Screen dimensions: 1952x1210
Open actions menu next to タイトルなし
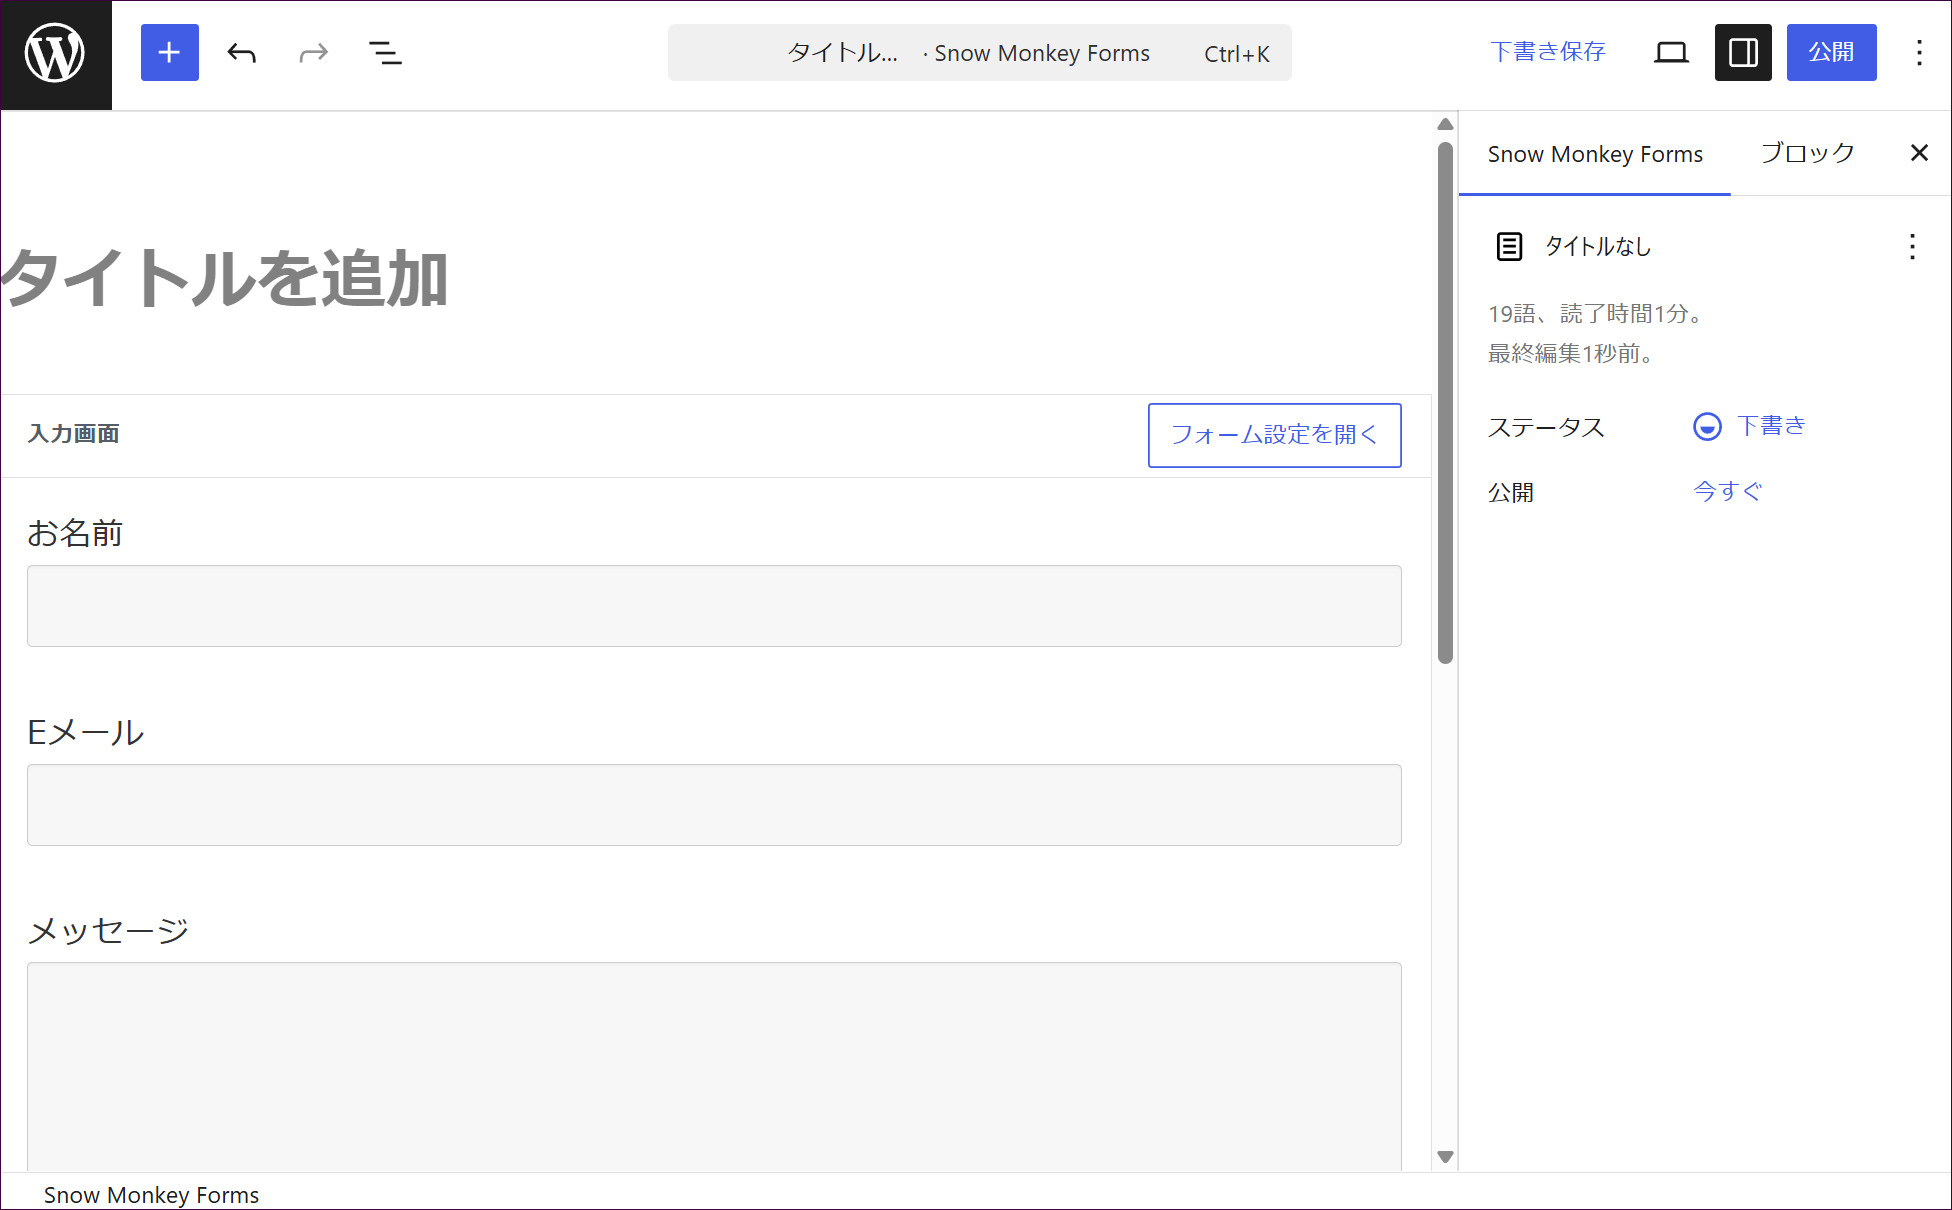coord(1912,247)
